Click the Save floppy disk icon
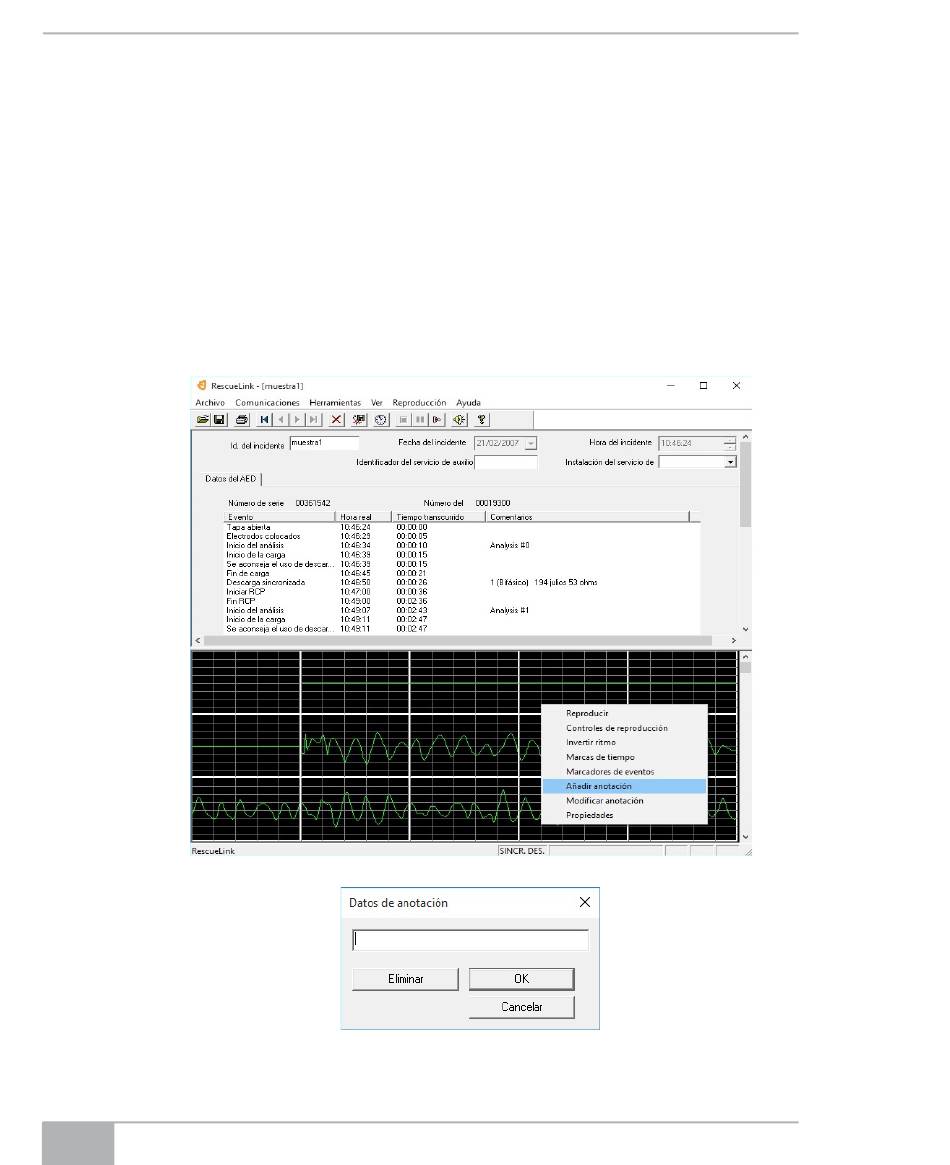This screenshot has height=1165, width=950. [x=219, y=420]
